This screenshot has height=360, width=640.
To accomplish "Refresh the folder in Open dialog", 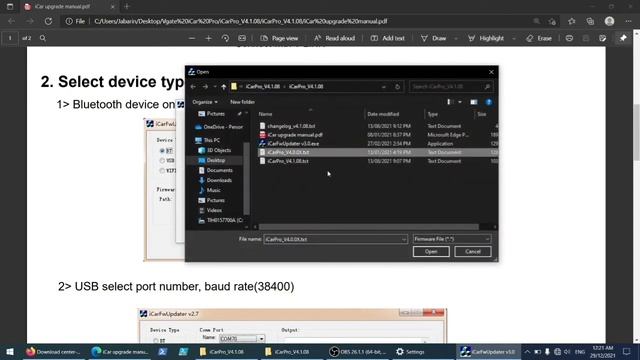I will 397,87.
